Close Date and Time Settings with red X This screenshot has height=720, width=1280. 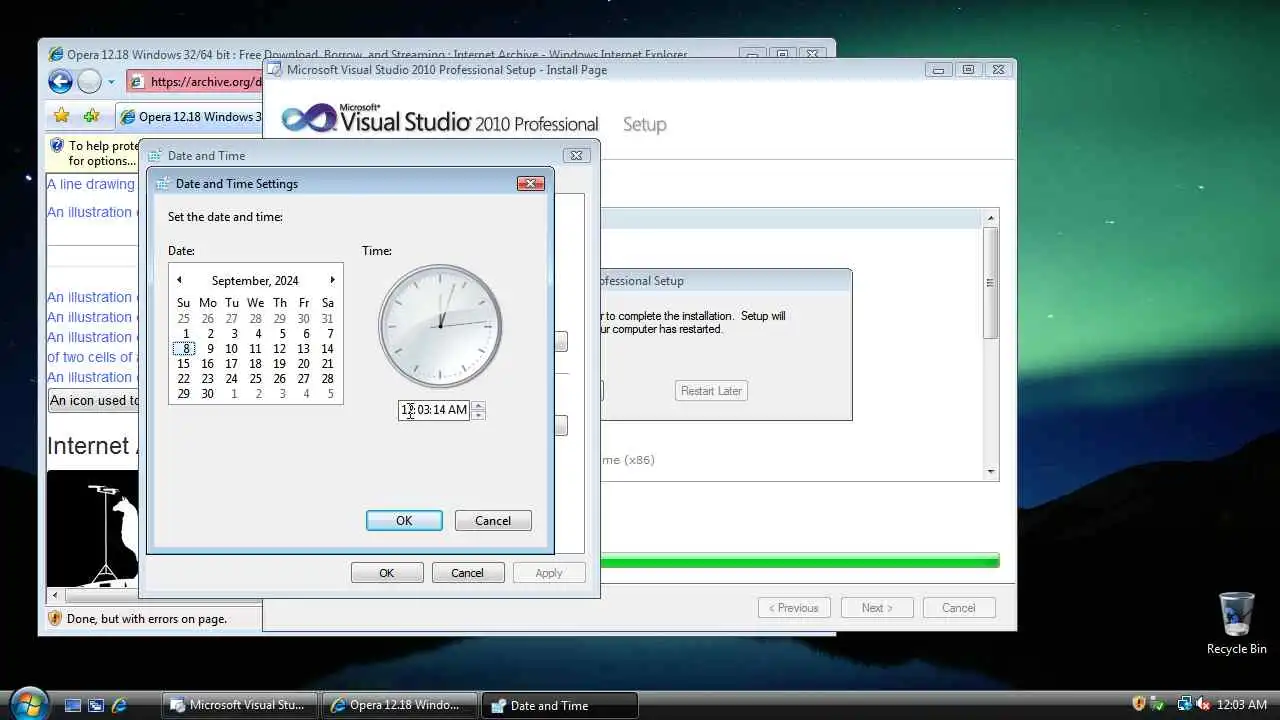(530, 183)
